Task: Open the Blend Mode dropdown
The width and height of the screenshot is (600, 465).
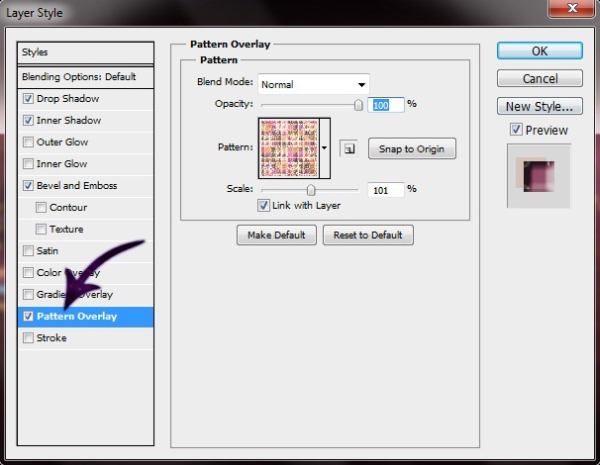Action: pyautogui.click(x=314, y=85)
